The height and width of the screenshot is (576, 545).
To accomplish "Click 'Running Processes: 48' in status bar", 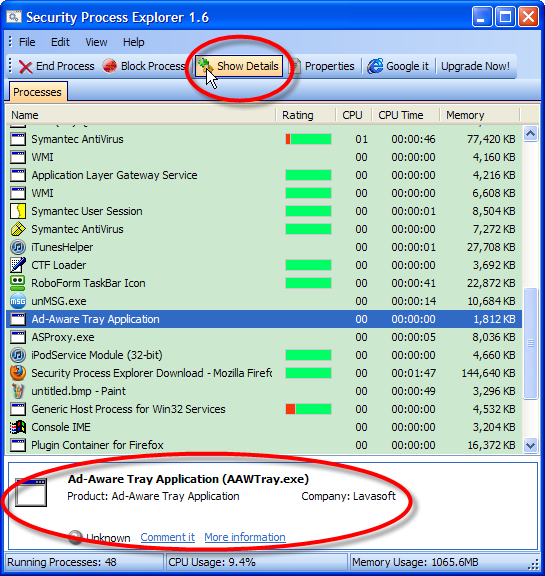I will pyautogui.click(x=62, y=562).
